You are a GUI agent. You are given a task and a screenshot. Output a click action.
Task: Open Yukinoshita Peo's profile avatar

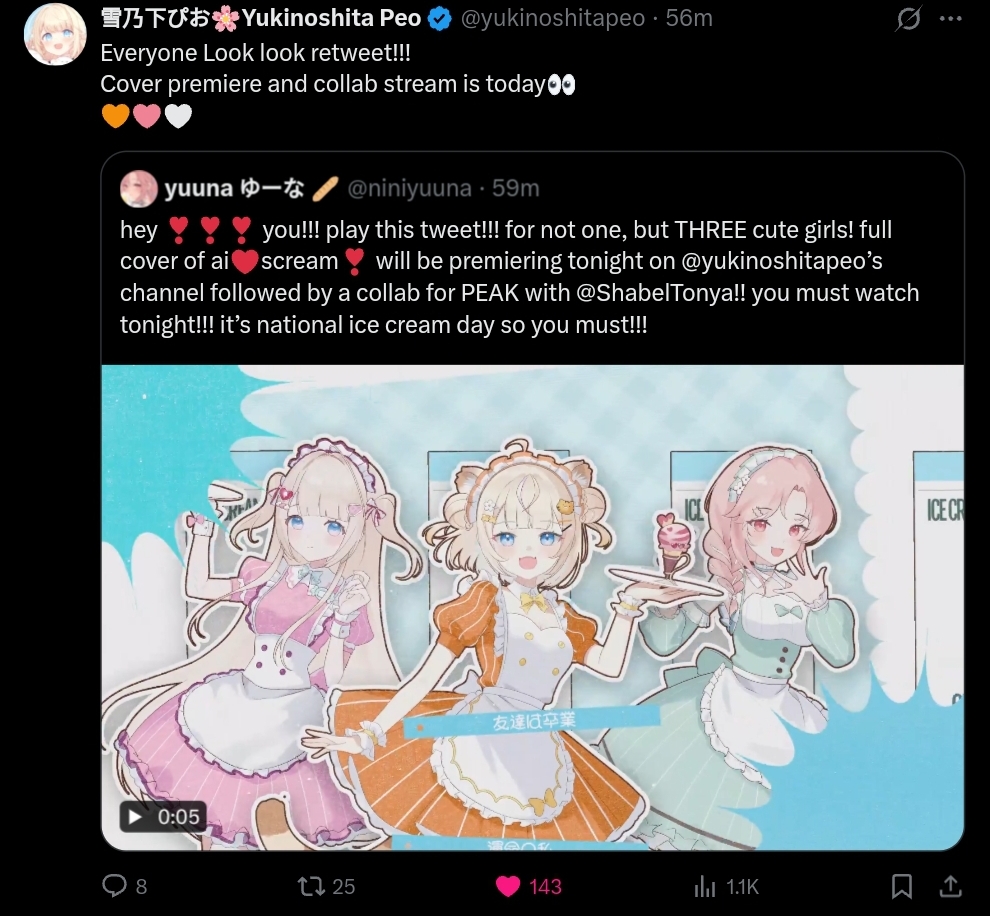[55, 35]
